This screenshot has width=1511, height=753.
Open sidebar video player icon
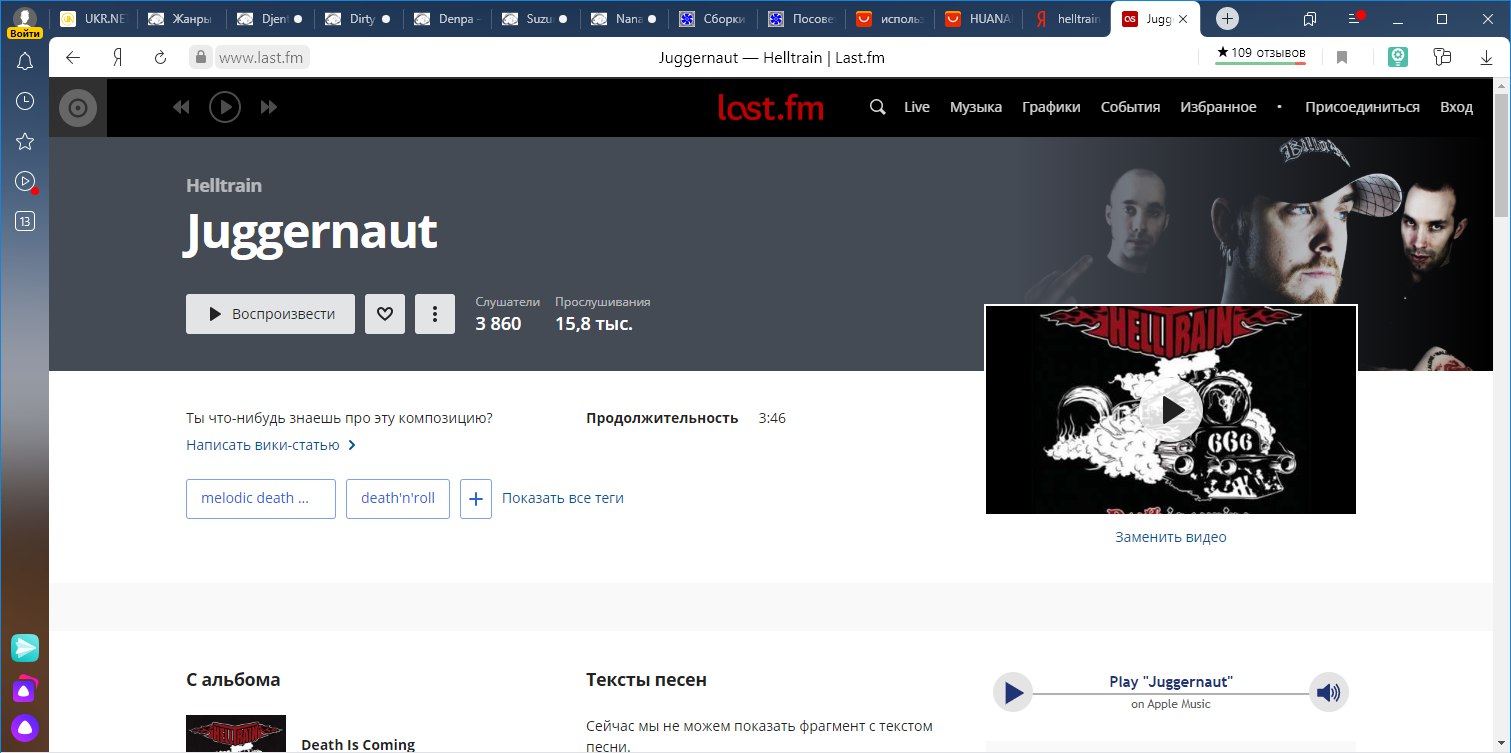pos(25,181)
